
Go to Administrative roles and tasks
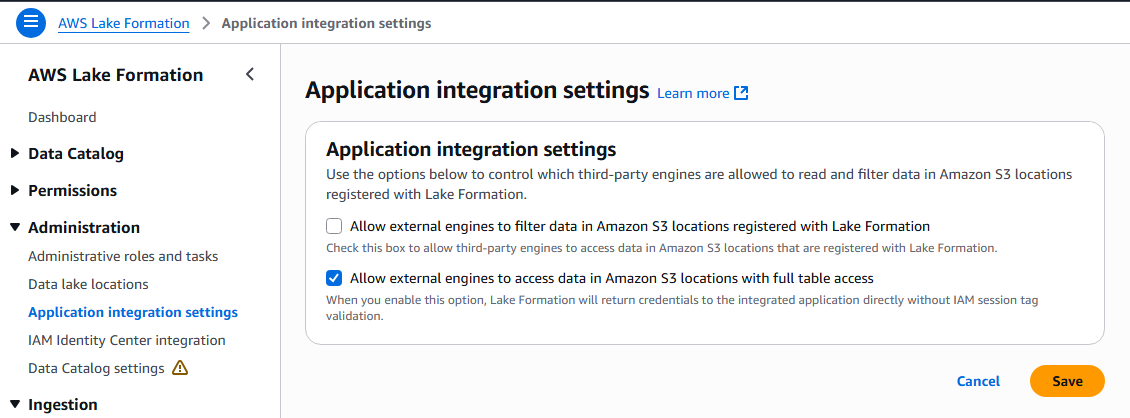123,256
